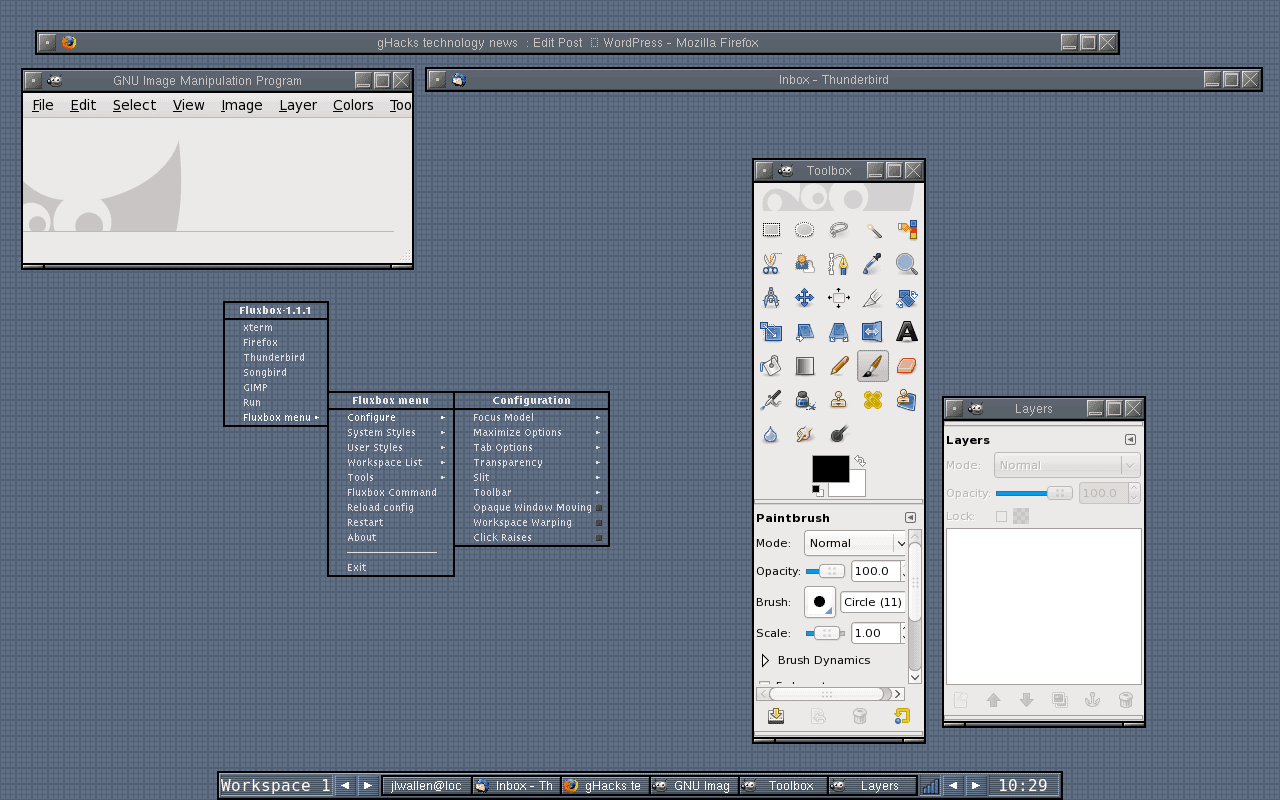Select the Pencil tool
Screen dimensions: 1280x800
pyautogui.click(x=839, y=366)
